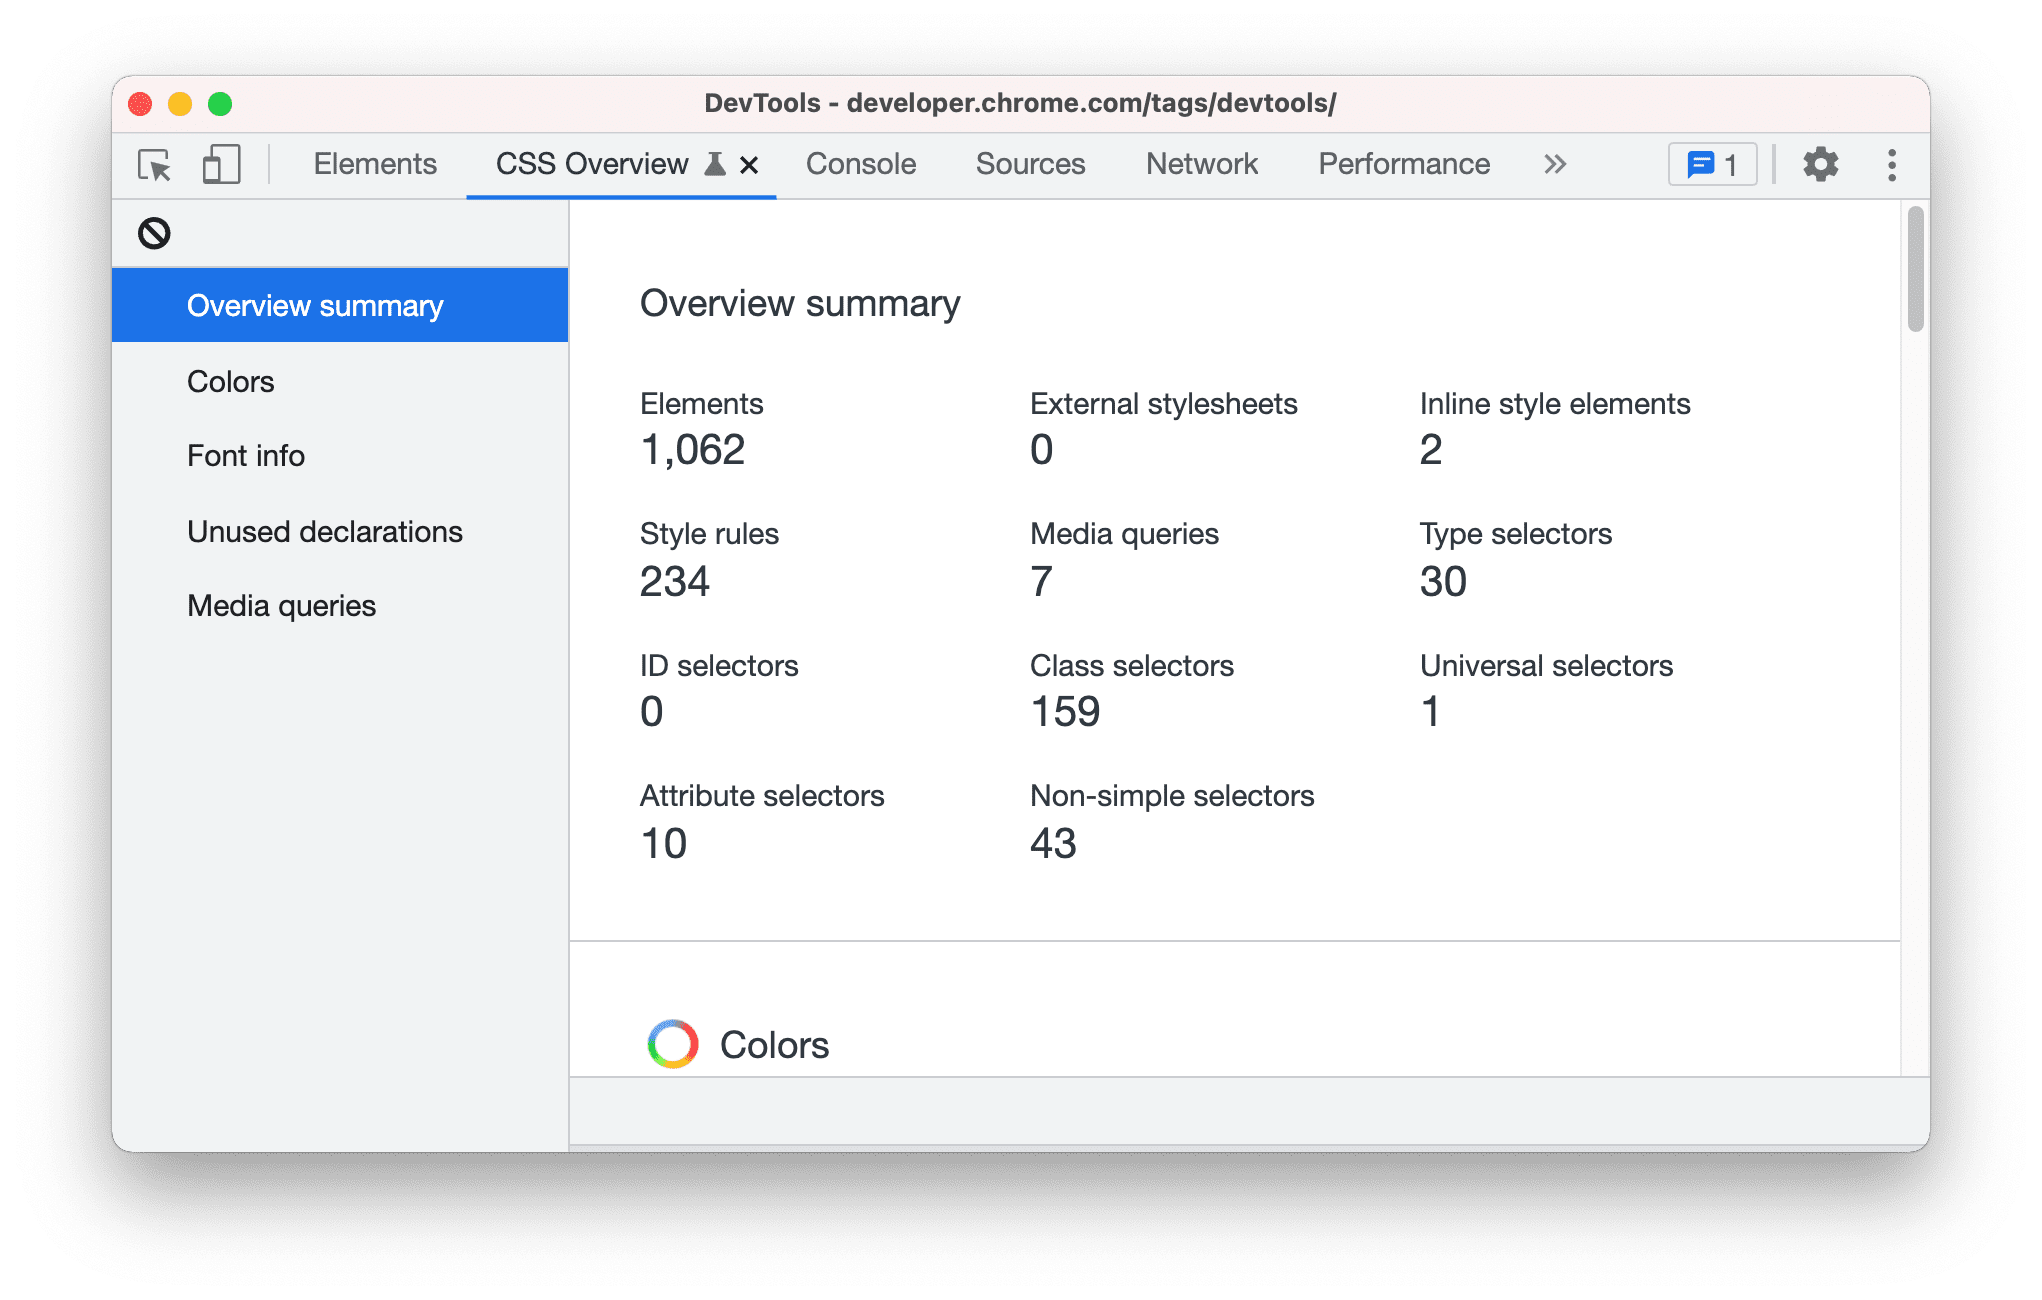2042x1300 pixels.
Task: Click the more panels chevron icon
Action: tap(1558, 165)
